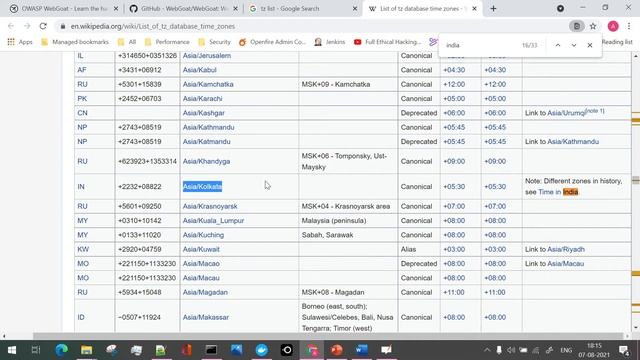Open the Asia/Kuala_Lumpur link
The image size is (640, 360).
click(x=213, y=220)
